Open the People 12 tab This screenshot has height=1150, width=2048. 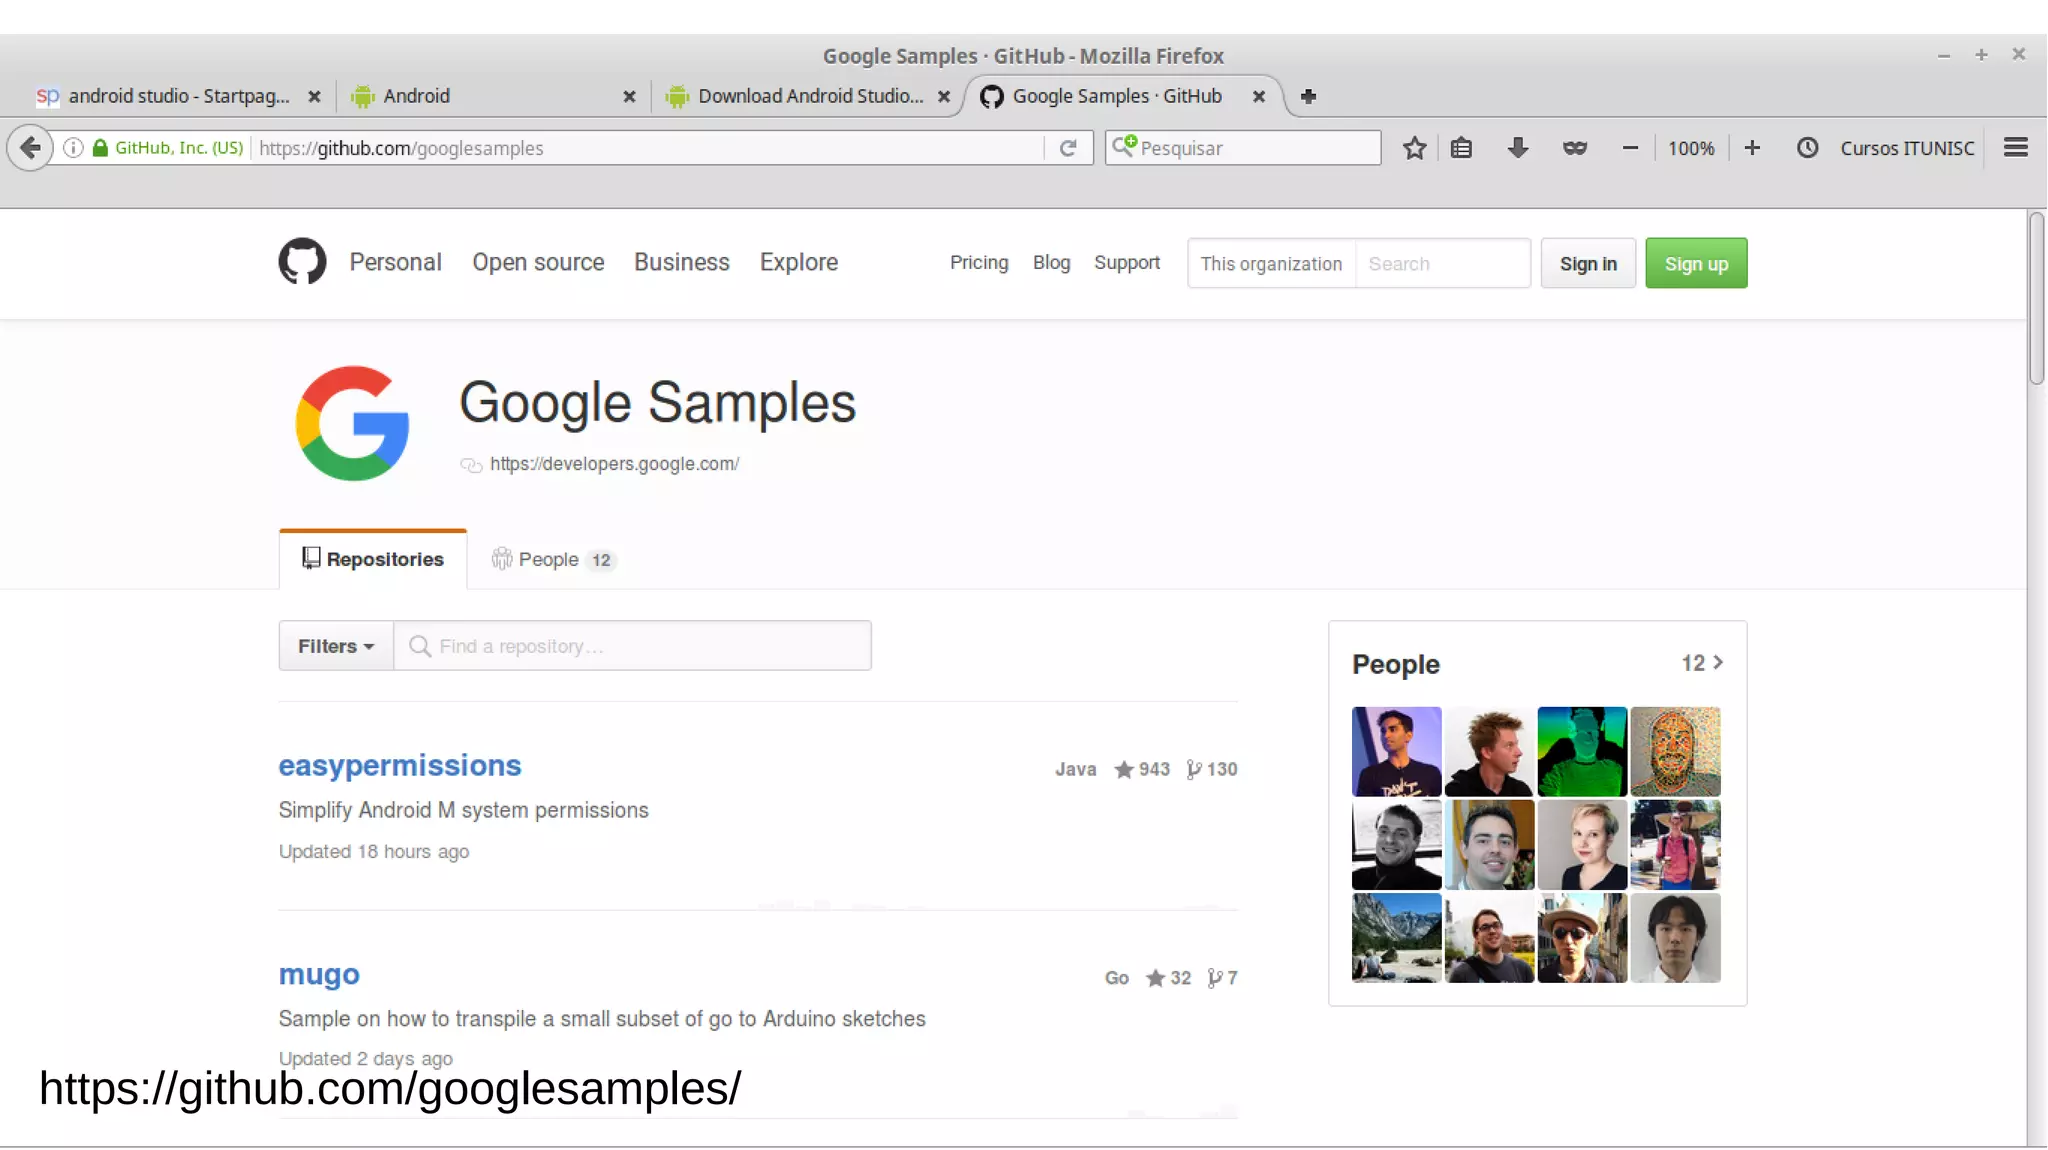tap(553, 559)
